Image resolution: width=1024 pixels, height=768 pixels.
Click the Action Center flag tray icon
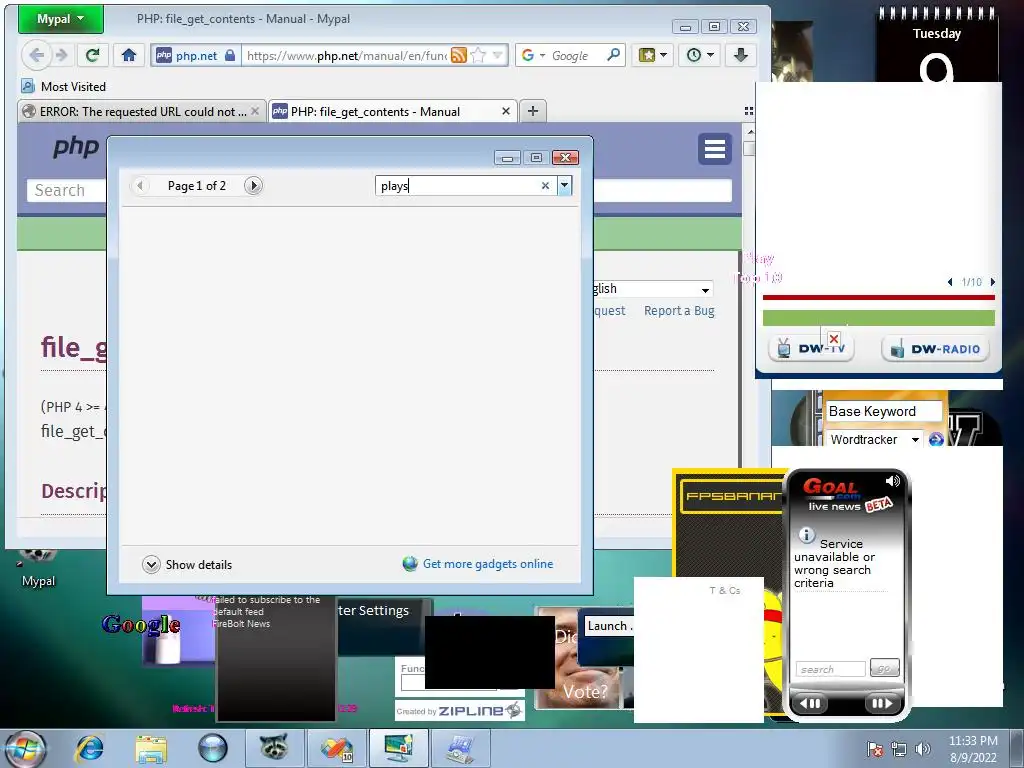pyautogui.click(x=874, y=748)
